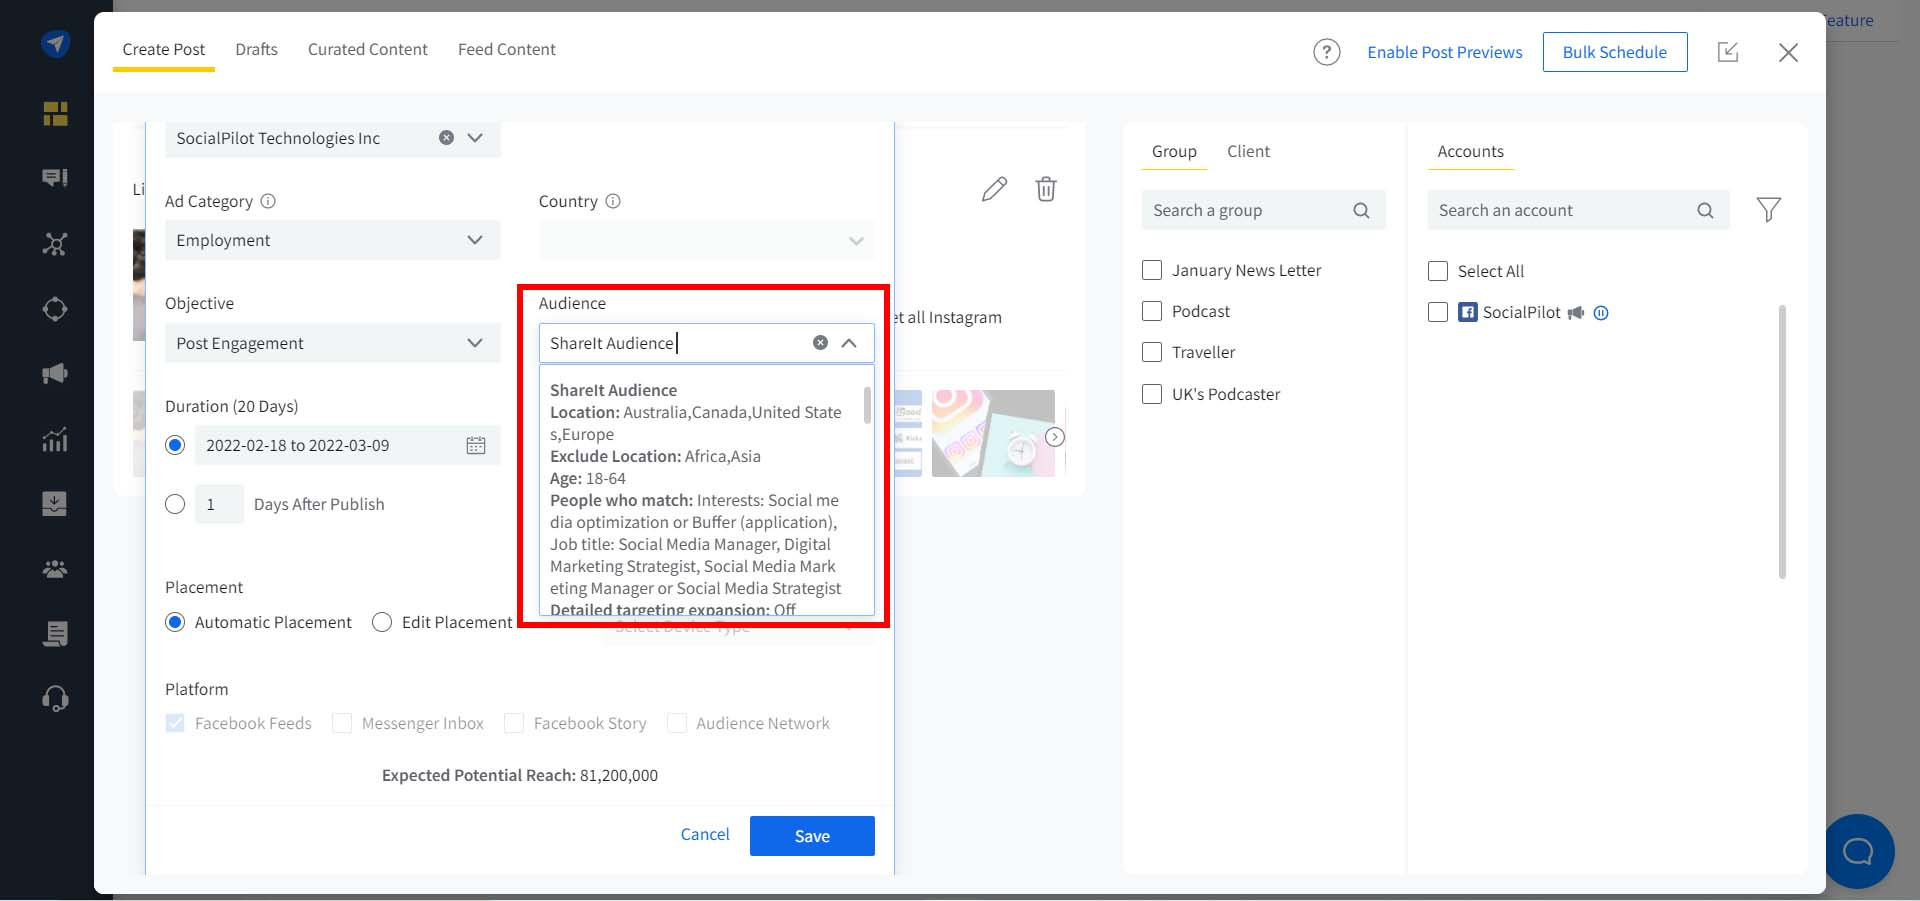Click the info icon next to SocialPilot account
The height and width of the screenshot is (901, 1920).
pos(1601,313)
